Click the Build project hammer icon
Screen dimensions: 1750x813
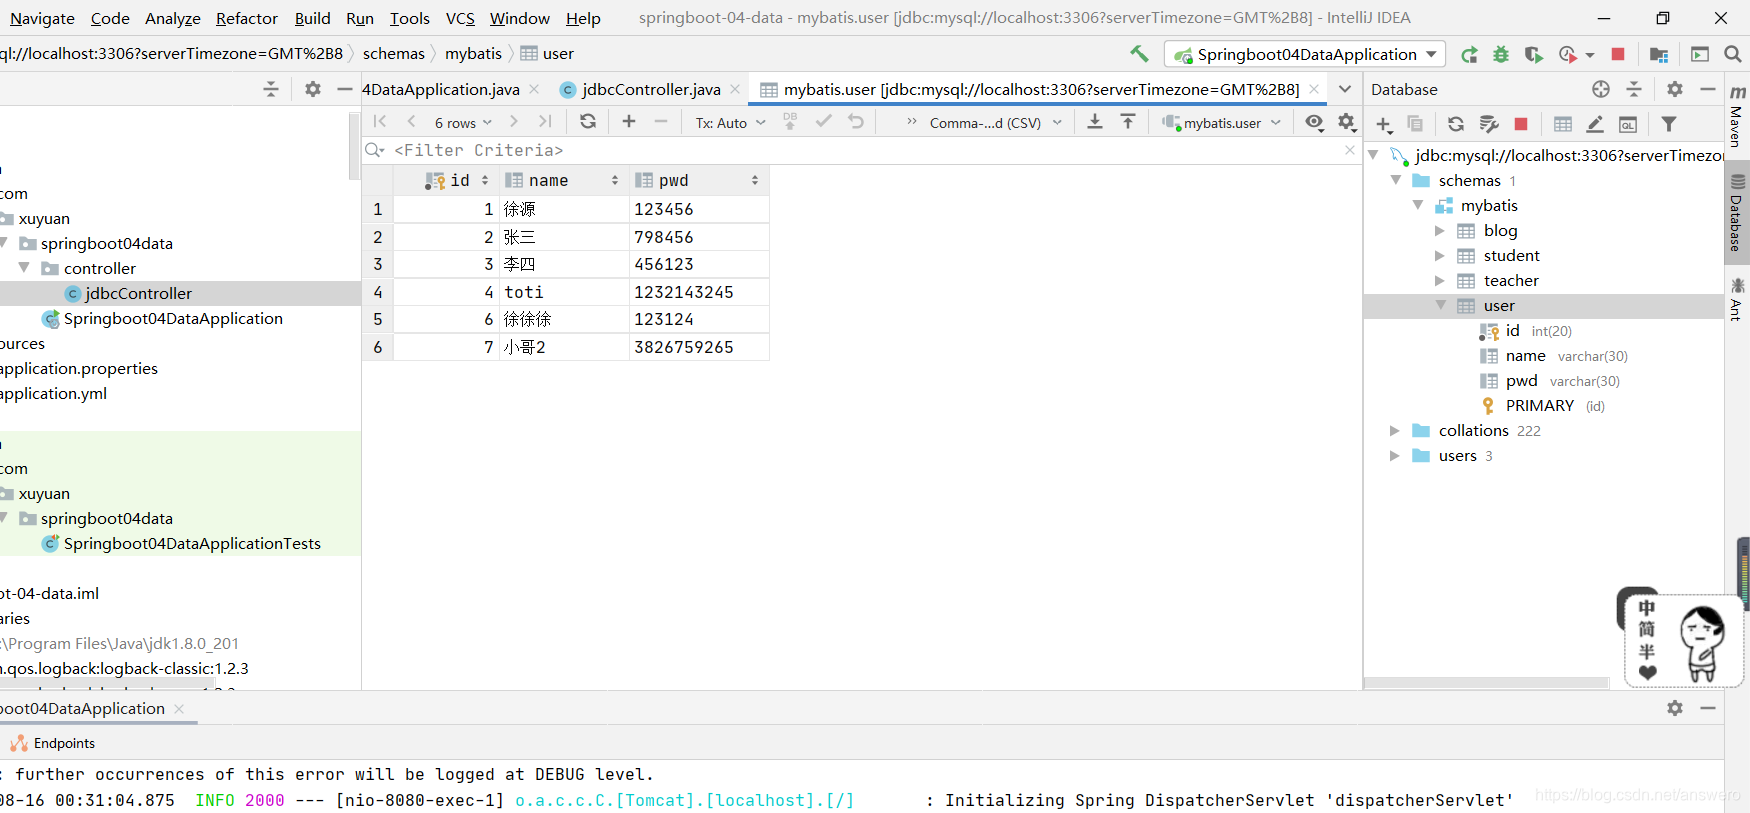(1139, 54)
